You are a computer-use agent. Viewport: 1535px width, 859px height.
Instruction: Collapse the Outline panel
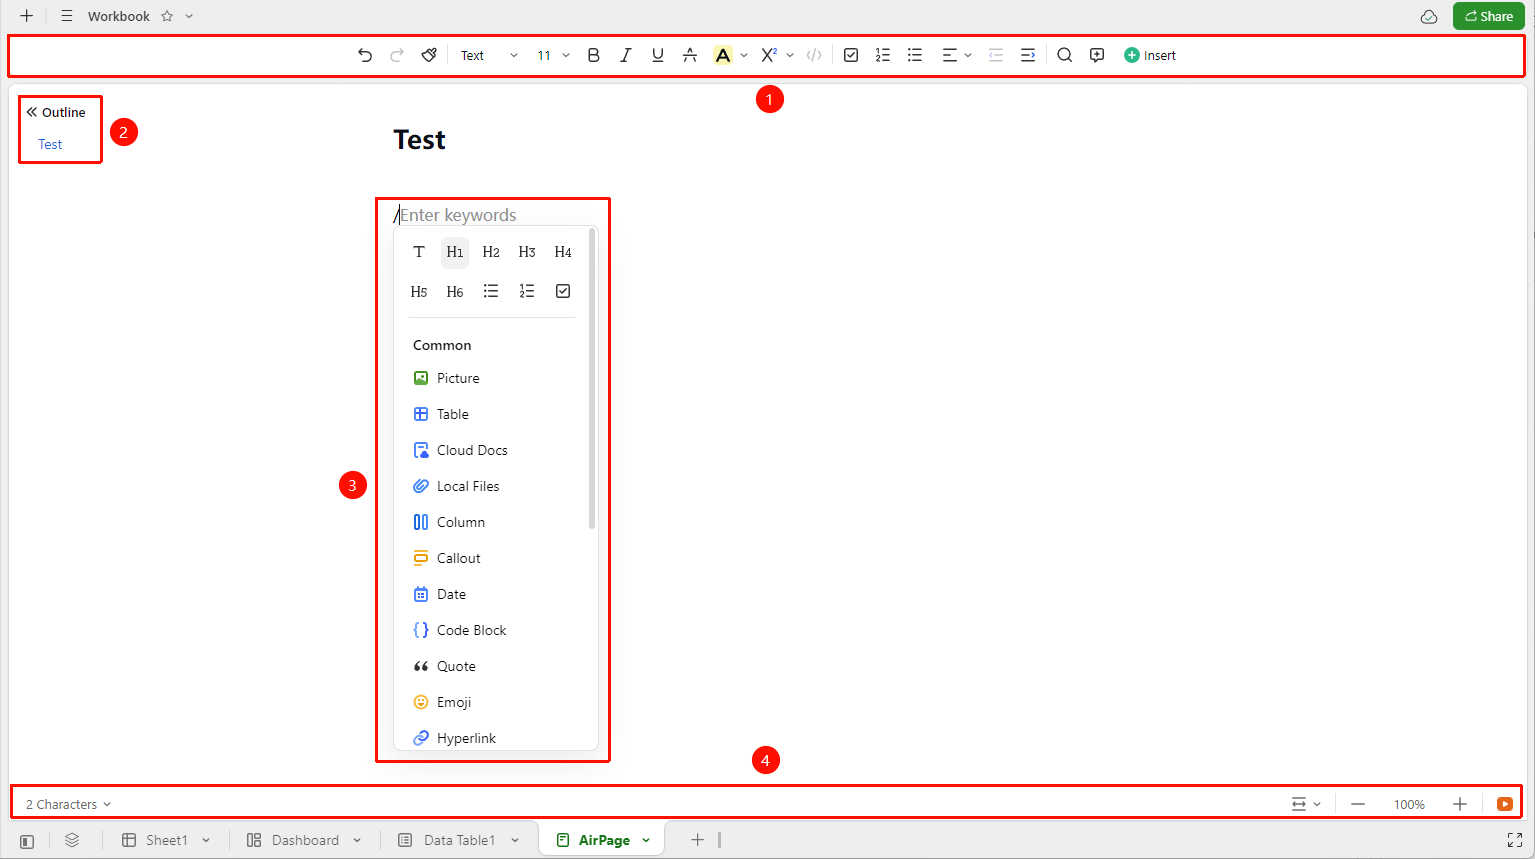[32, 112]
